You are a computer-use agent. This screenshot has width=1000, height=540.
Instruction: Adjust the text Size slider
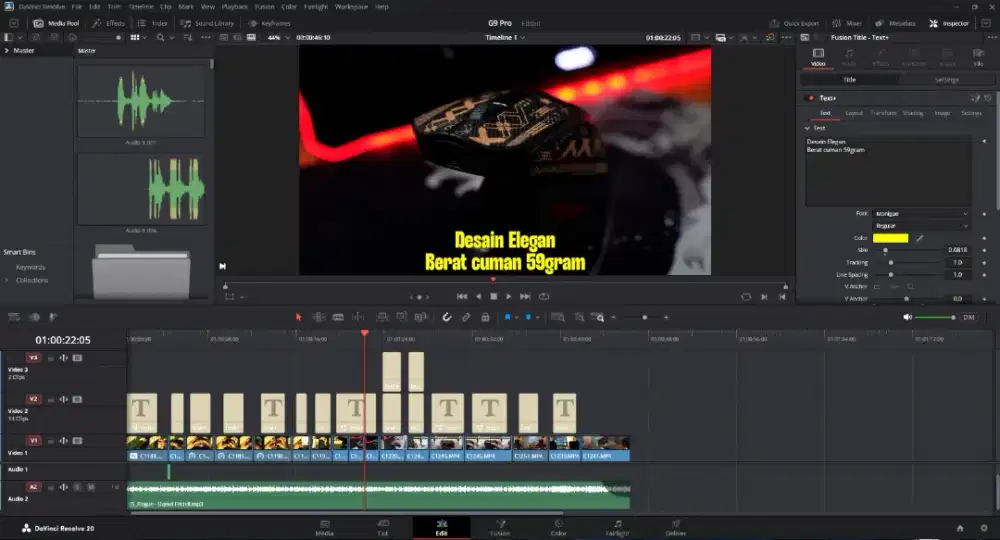(x=908, y=250)
